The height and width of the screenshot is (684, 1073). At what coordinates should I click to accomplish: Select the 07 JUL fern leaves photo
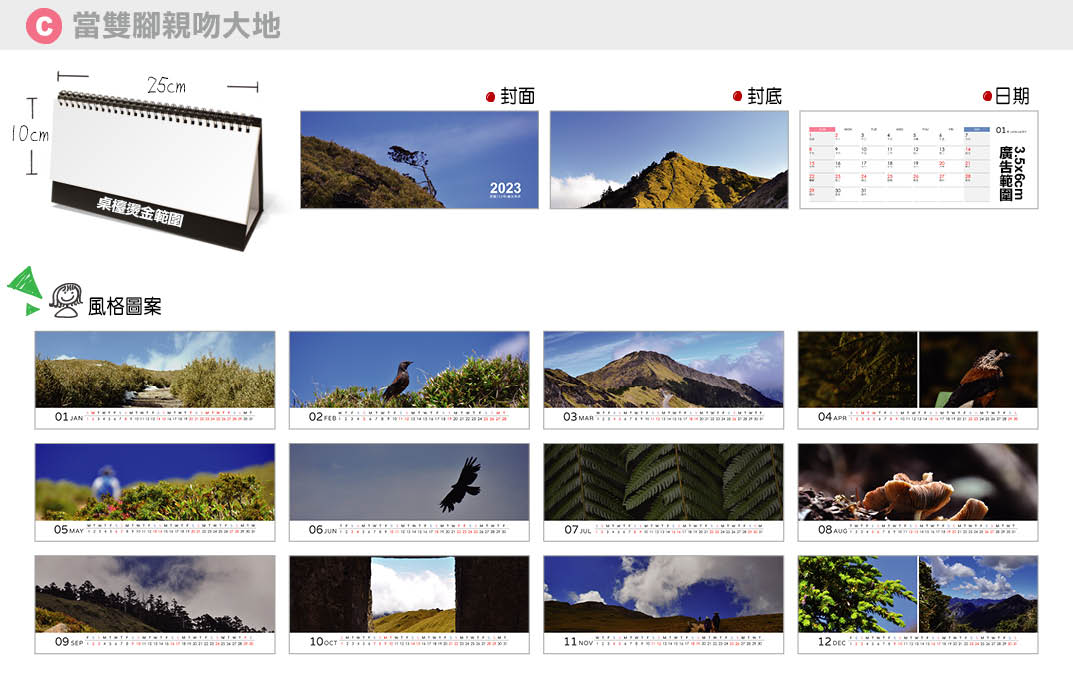(x=663, y=481)
